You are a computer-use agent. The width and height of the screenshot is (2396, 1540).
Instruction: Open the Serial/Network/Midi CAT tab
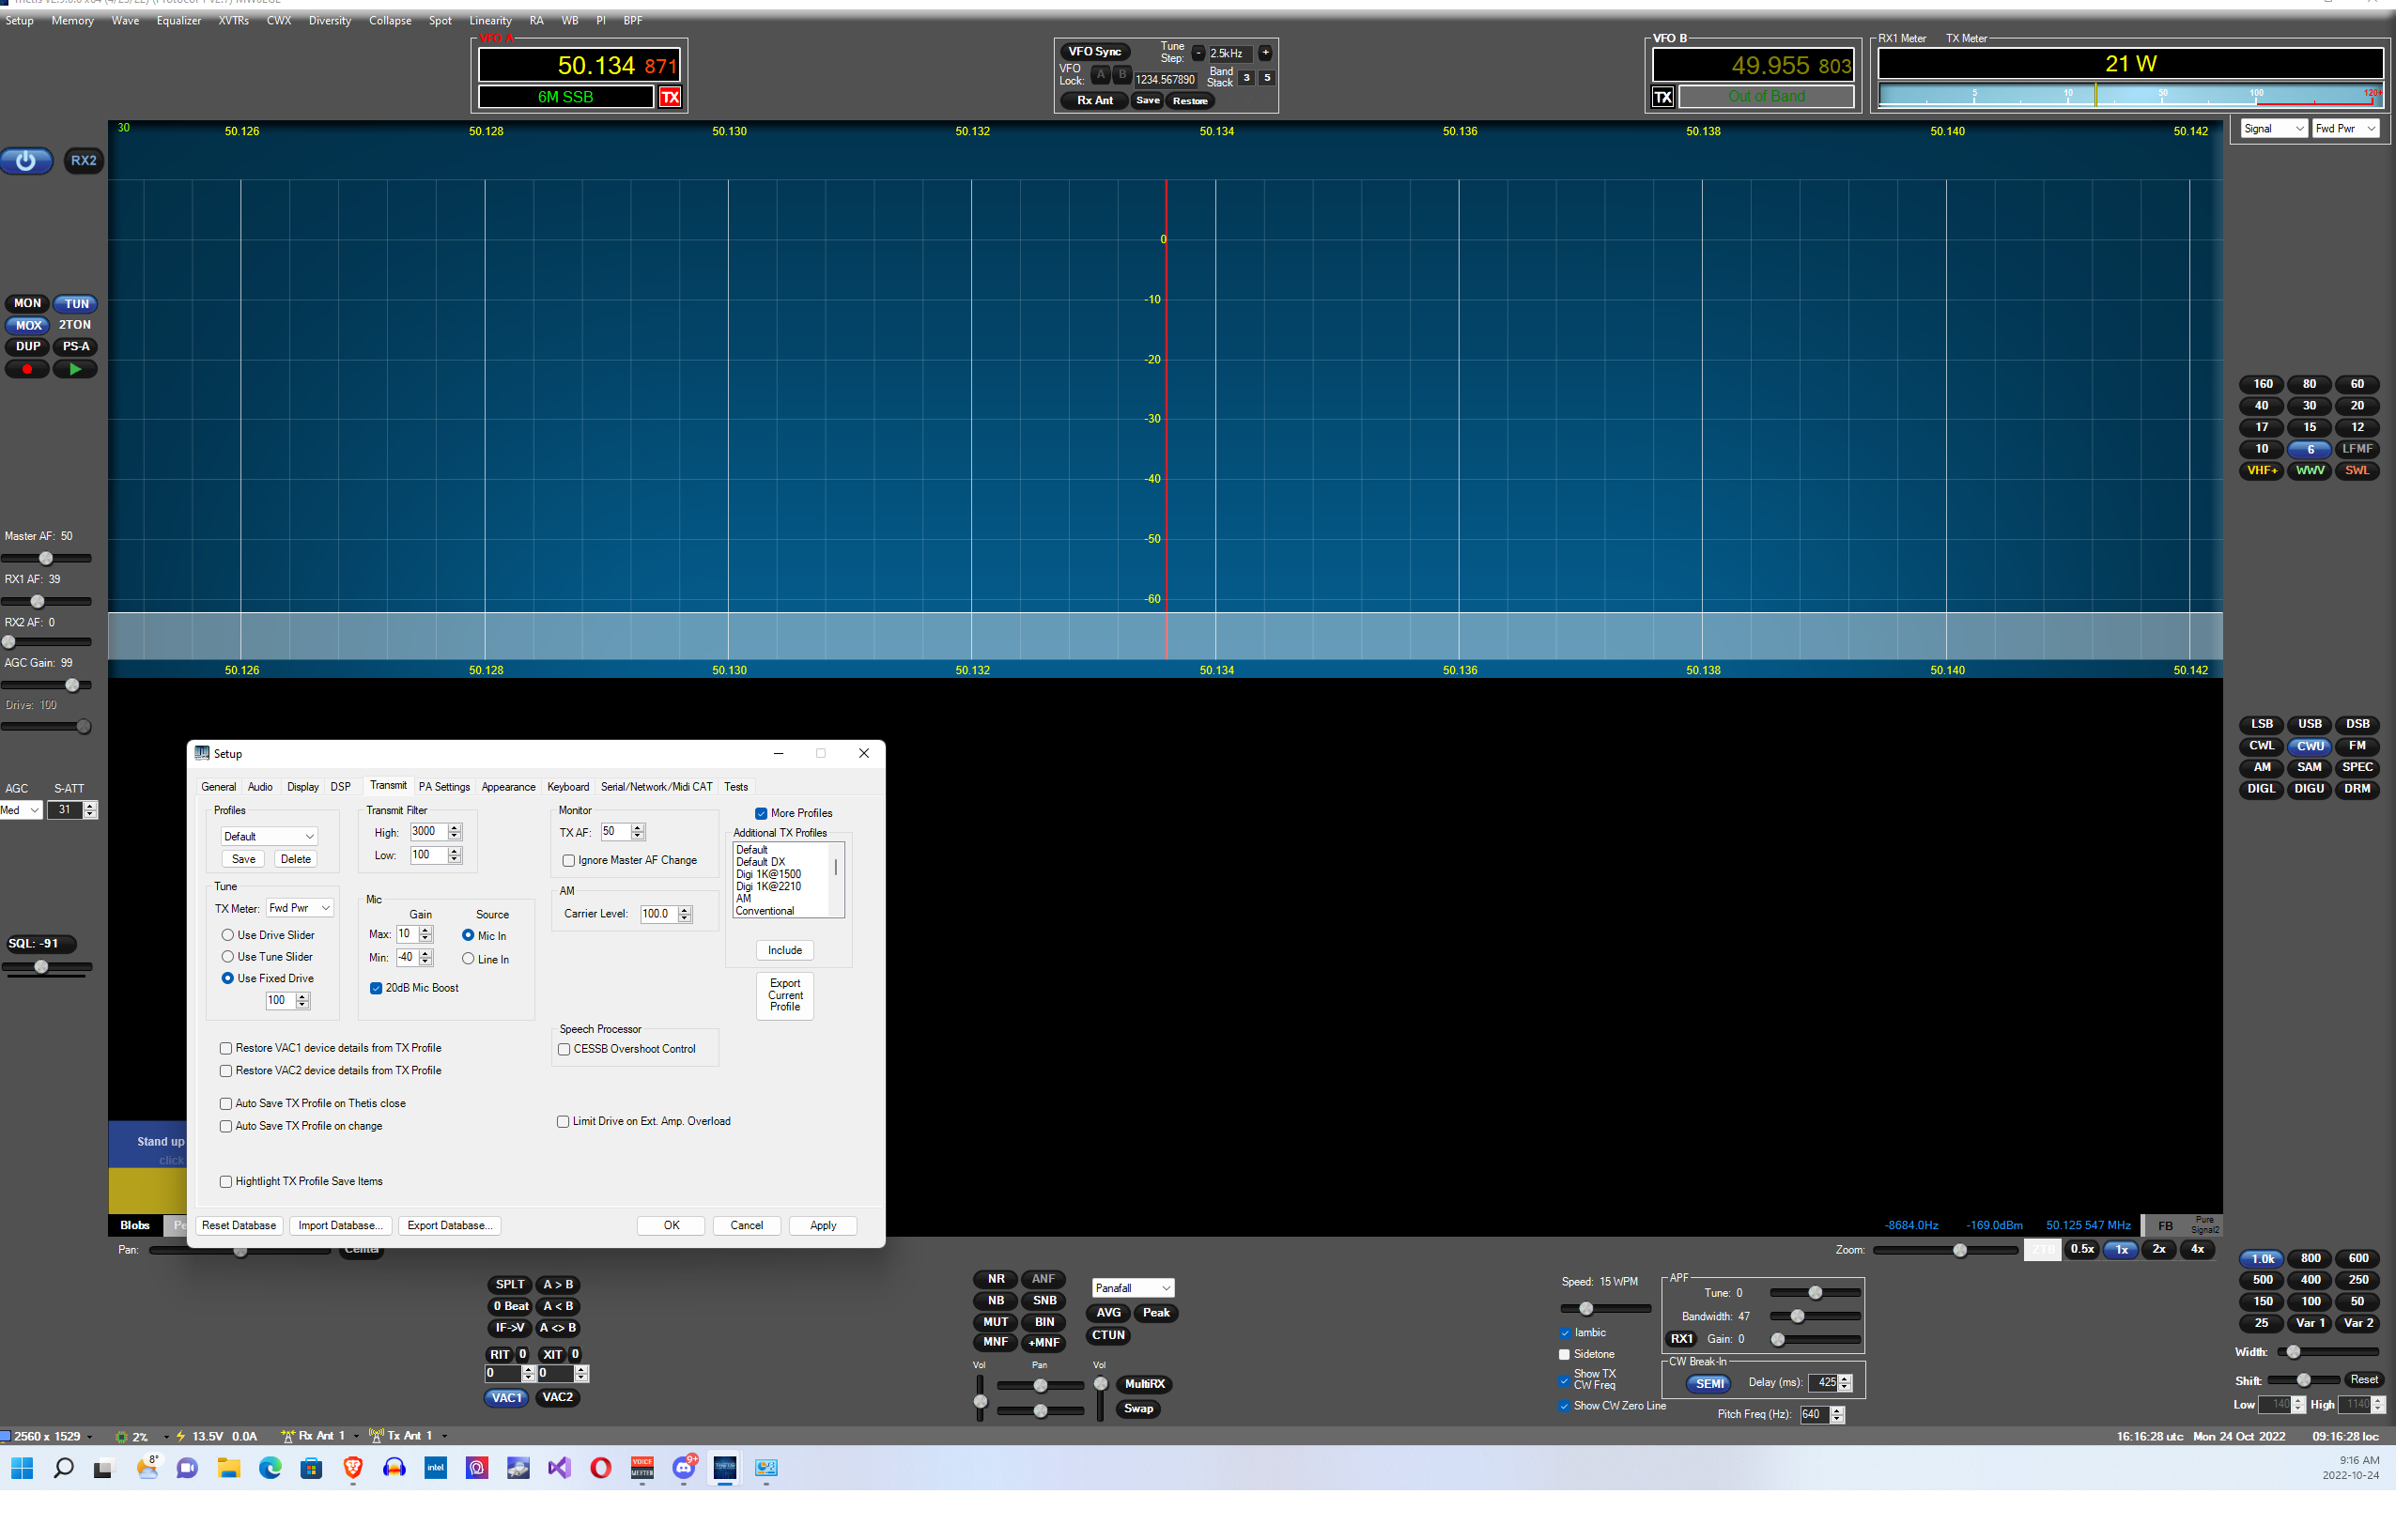tap(656, 787)
